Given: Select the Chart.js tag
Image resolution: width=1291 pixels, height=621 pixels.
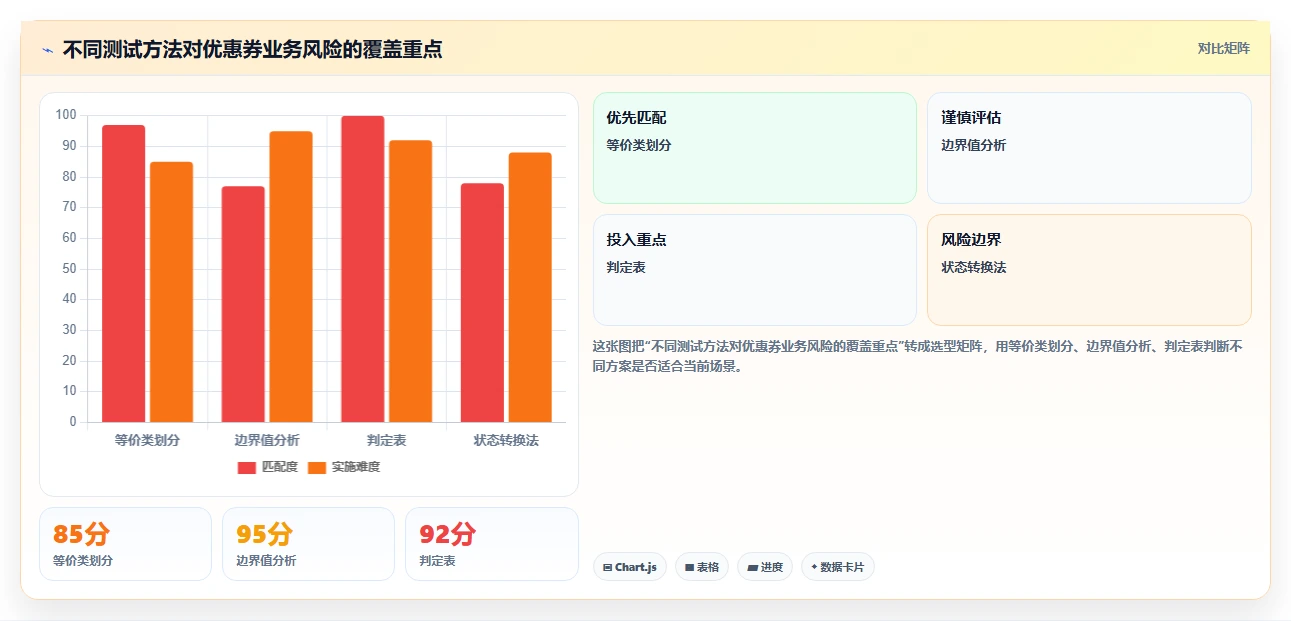Looking at the screenshot, I should (630, 567).
